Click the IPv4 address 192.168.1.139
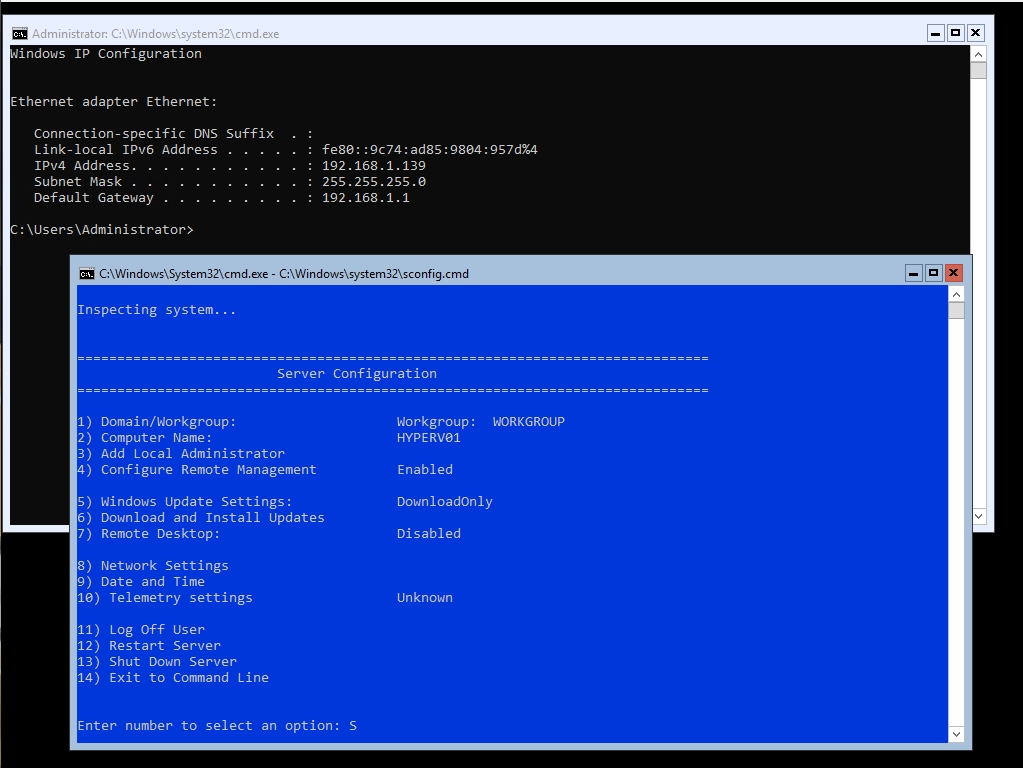The height and width of the screenshot is (768, 1023). tap(374, 166)
